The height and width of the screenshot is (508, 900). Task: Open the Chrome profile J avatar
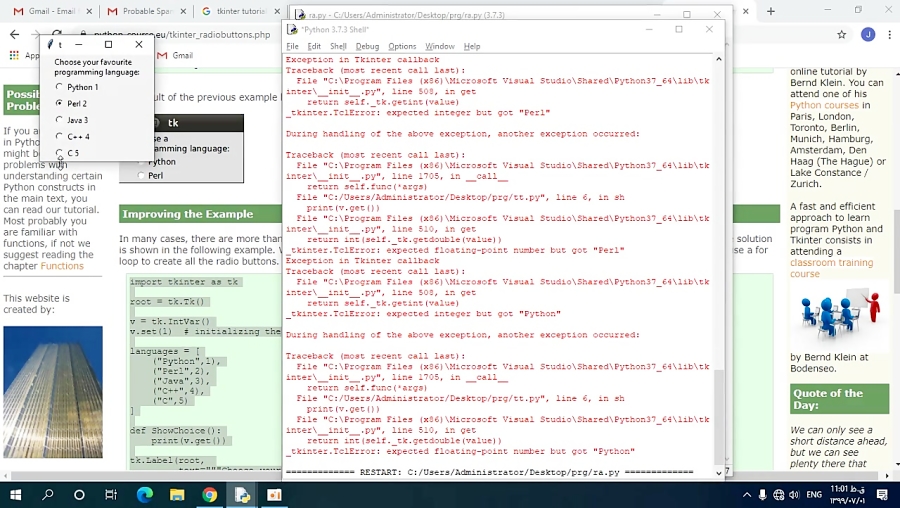click(x=867, y=34)
